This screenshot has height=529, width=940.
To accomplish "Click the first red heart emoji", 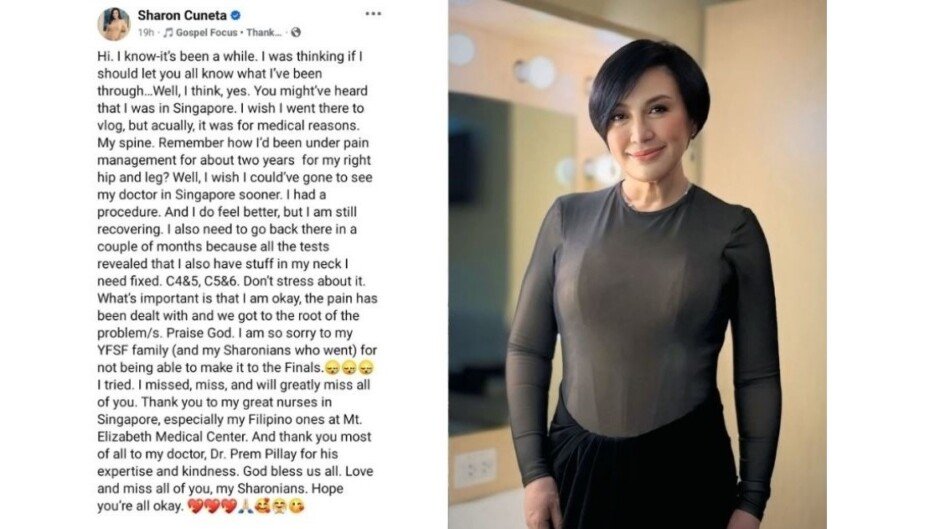I will (x=195, y=506).
